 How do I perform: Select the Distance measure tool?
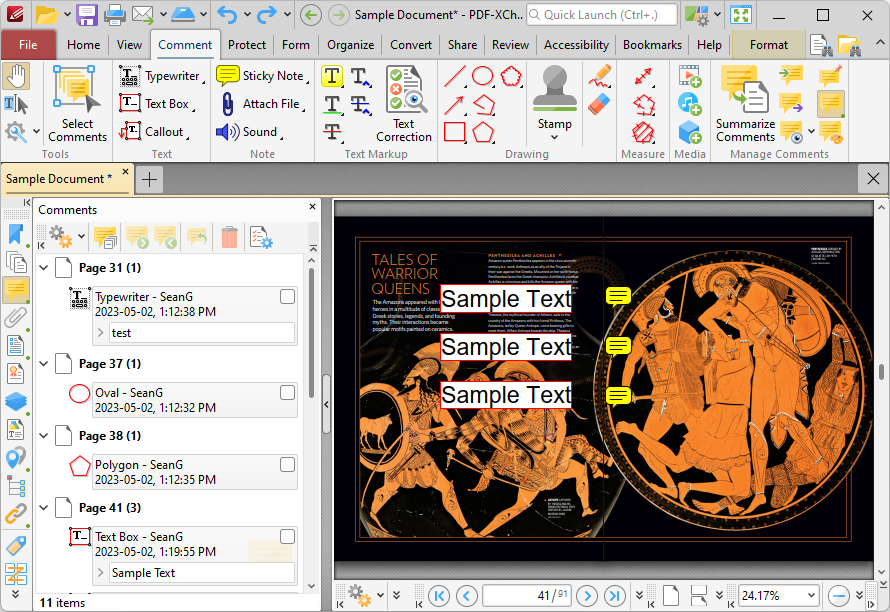coord(643,76)
